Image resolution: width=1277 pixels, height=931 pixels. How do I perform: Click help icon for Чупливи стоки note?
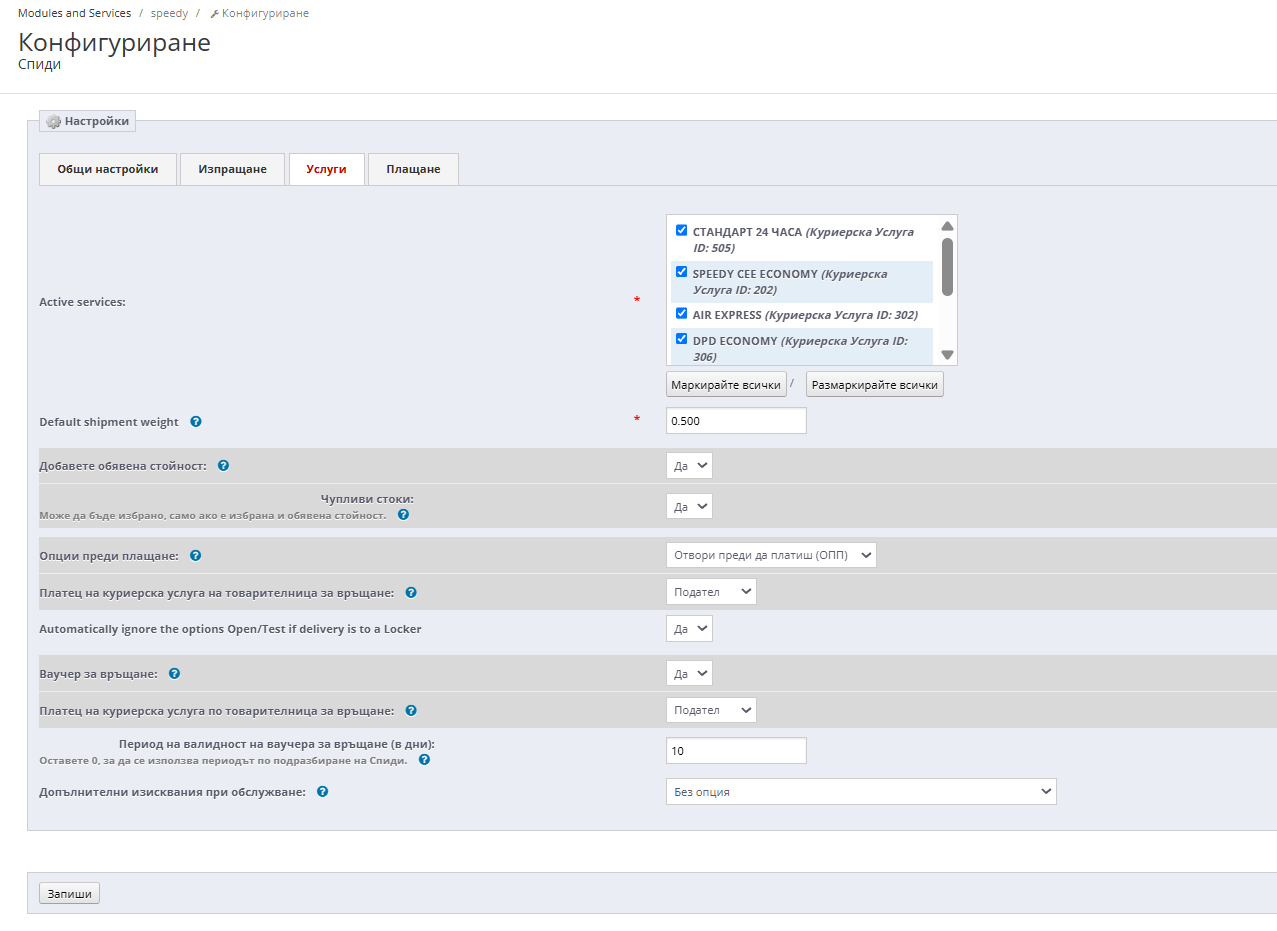pyautogui.click(x=403, y=515)
